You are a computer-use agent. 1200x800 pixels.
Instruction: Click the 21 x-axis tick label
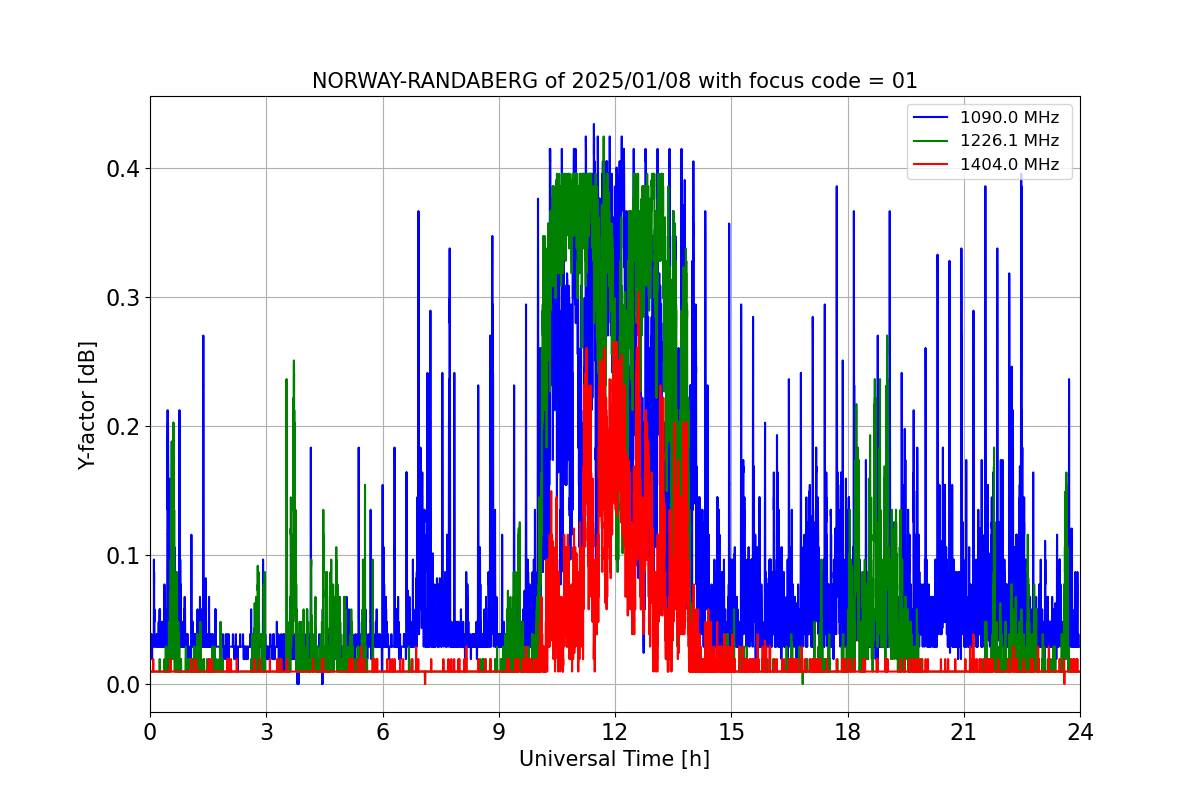tap(964, 732)
